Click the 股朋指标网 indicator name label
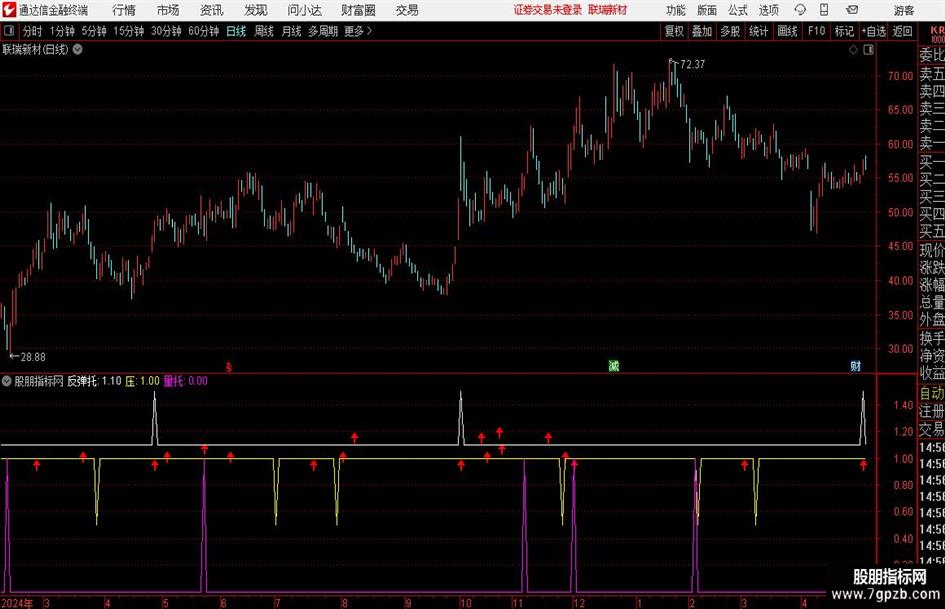The image size is (945, 609). pyautogui.click(x=39, y=380)
